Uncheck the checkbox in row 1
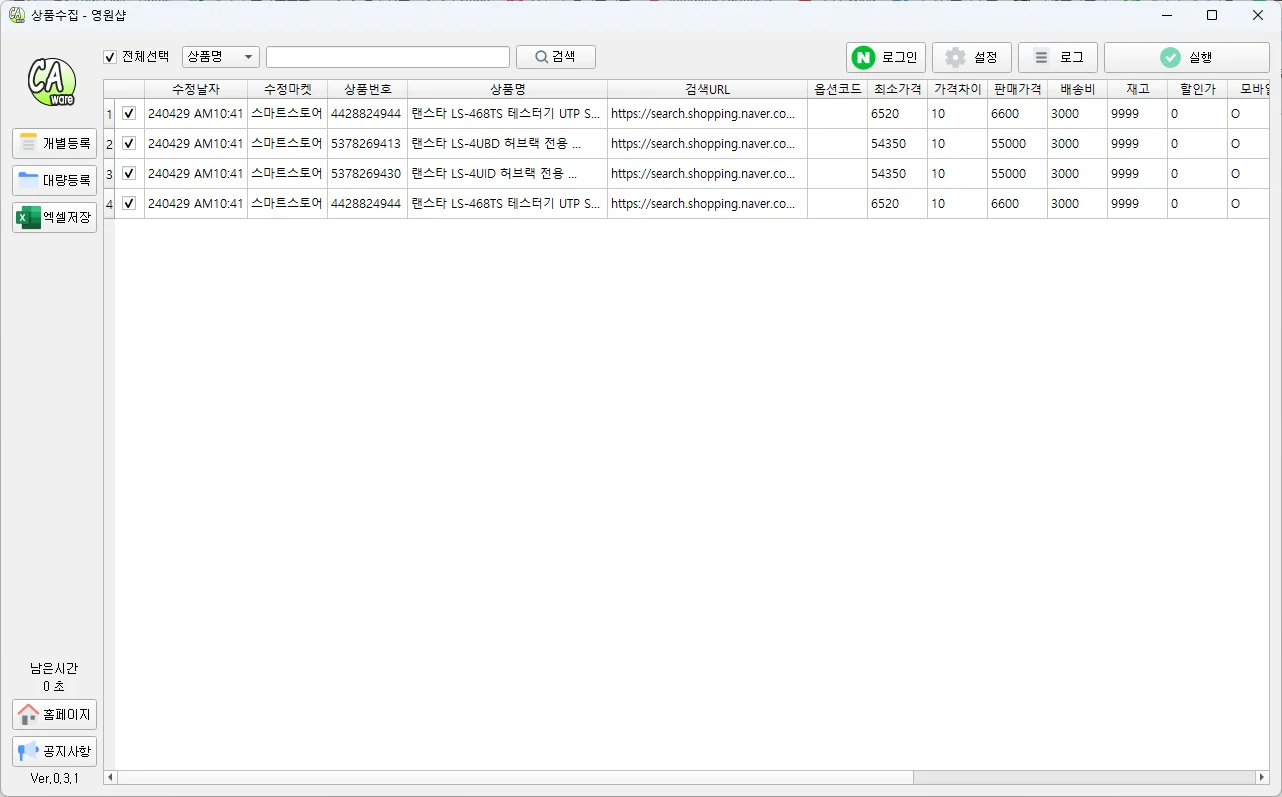Screen dimensions: 1282x797 coord(129,114)
